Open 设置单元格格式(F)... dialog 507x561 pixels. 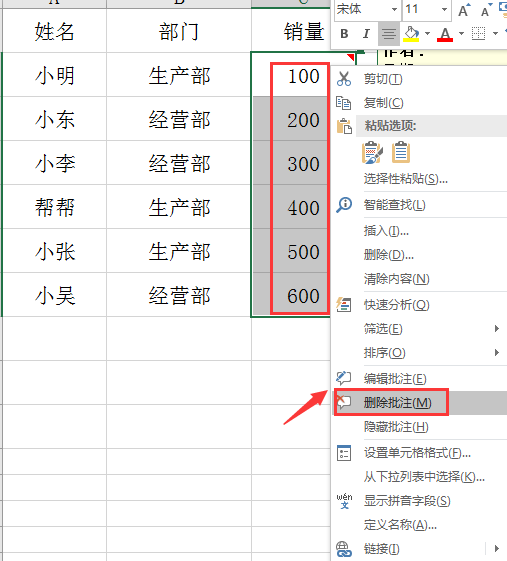click(x=417, y=453)
